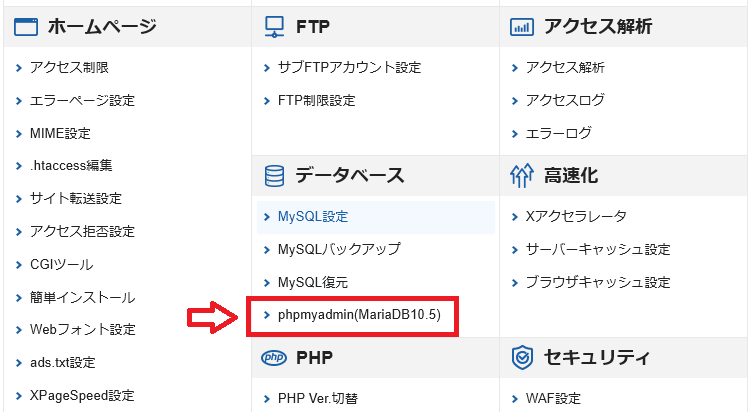Click the chevron beside WAF設定

(514, 399)
